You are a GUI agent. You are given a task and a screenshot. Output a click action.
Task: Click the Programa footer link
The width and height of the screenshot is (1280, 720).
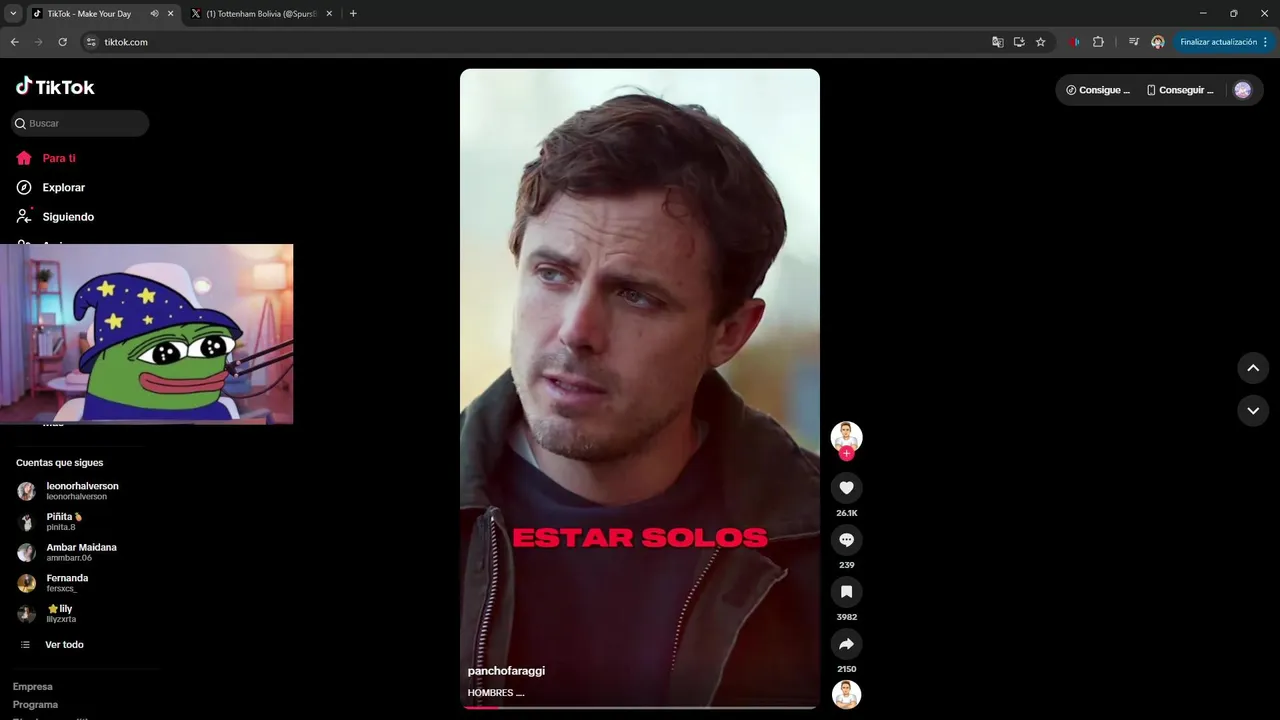(36, 705)
